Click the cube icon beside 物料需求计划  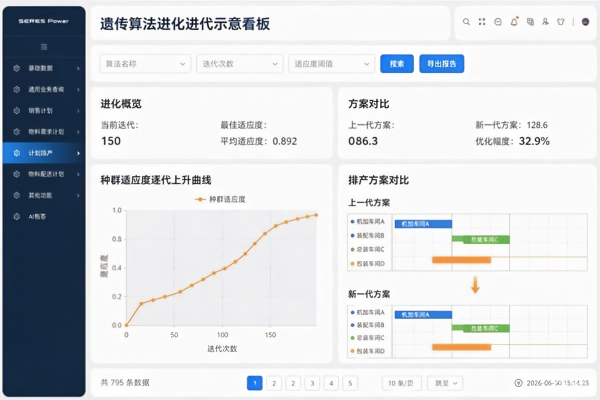click(x=16, y=132)
